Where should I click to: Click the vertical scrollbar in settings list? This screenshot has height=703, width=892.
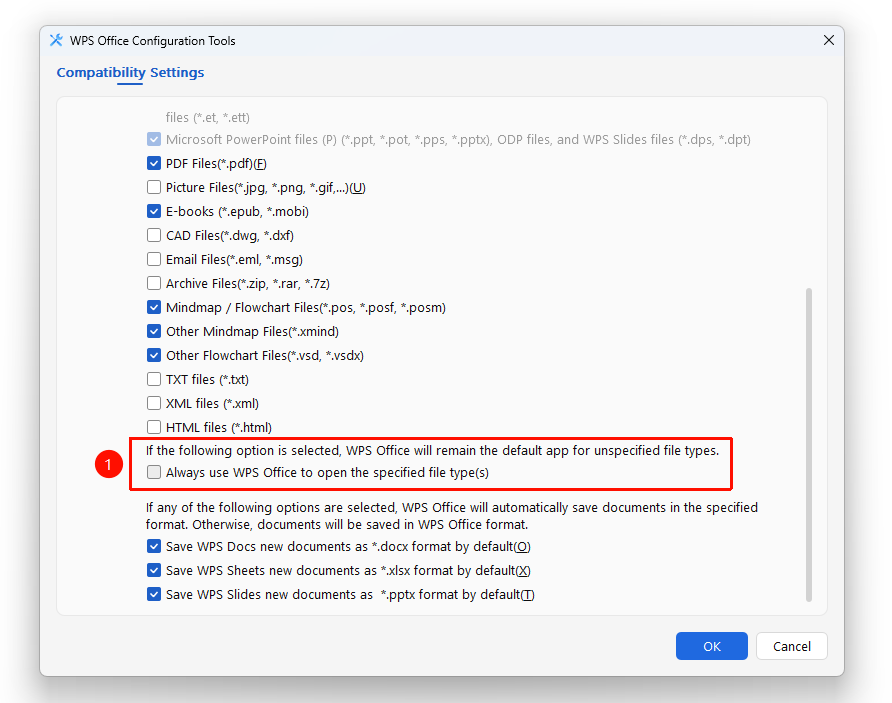point(809,445)
